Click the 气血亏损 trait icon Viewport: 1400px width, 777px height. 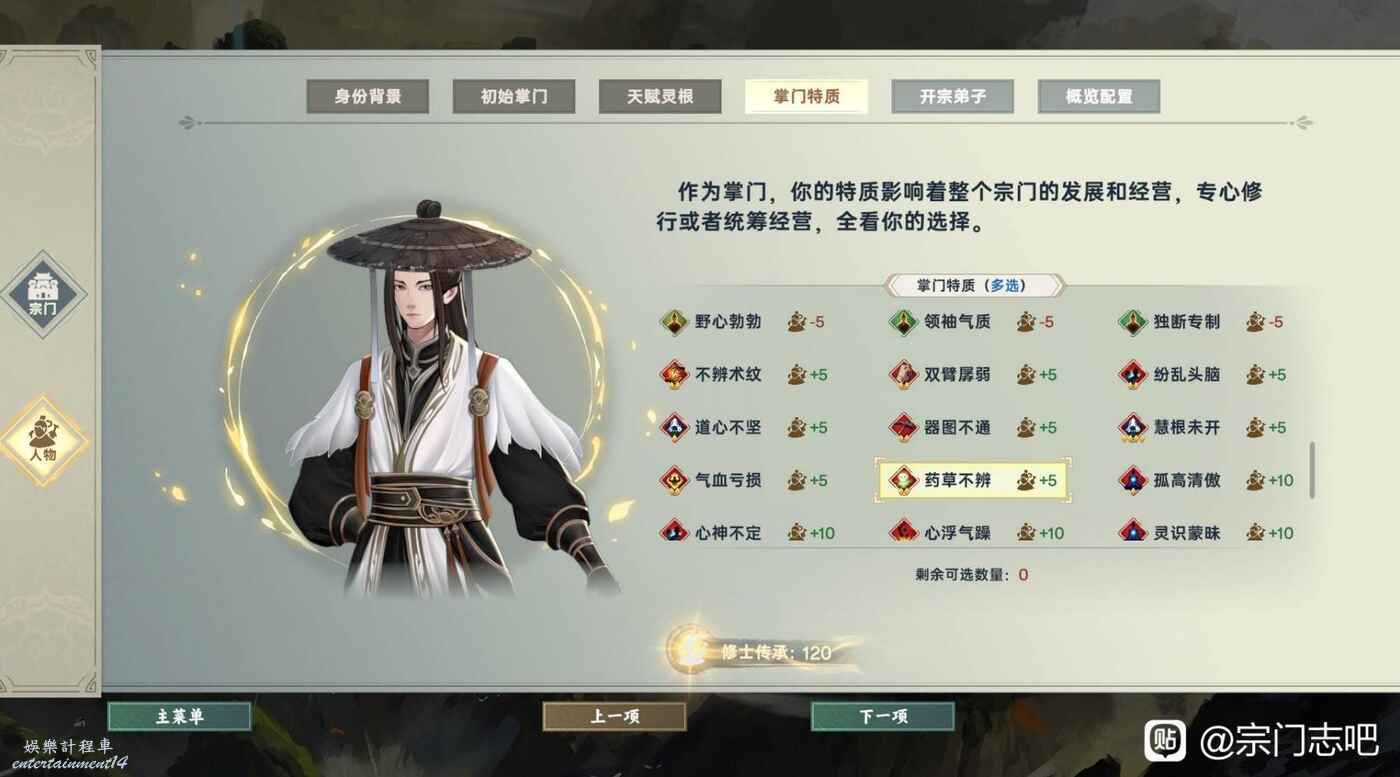click(674, 480)
